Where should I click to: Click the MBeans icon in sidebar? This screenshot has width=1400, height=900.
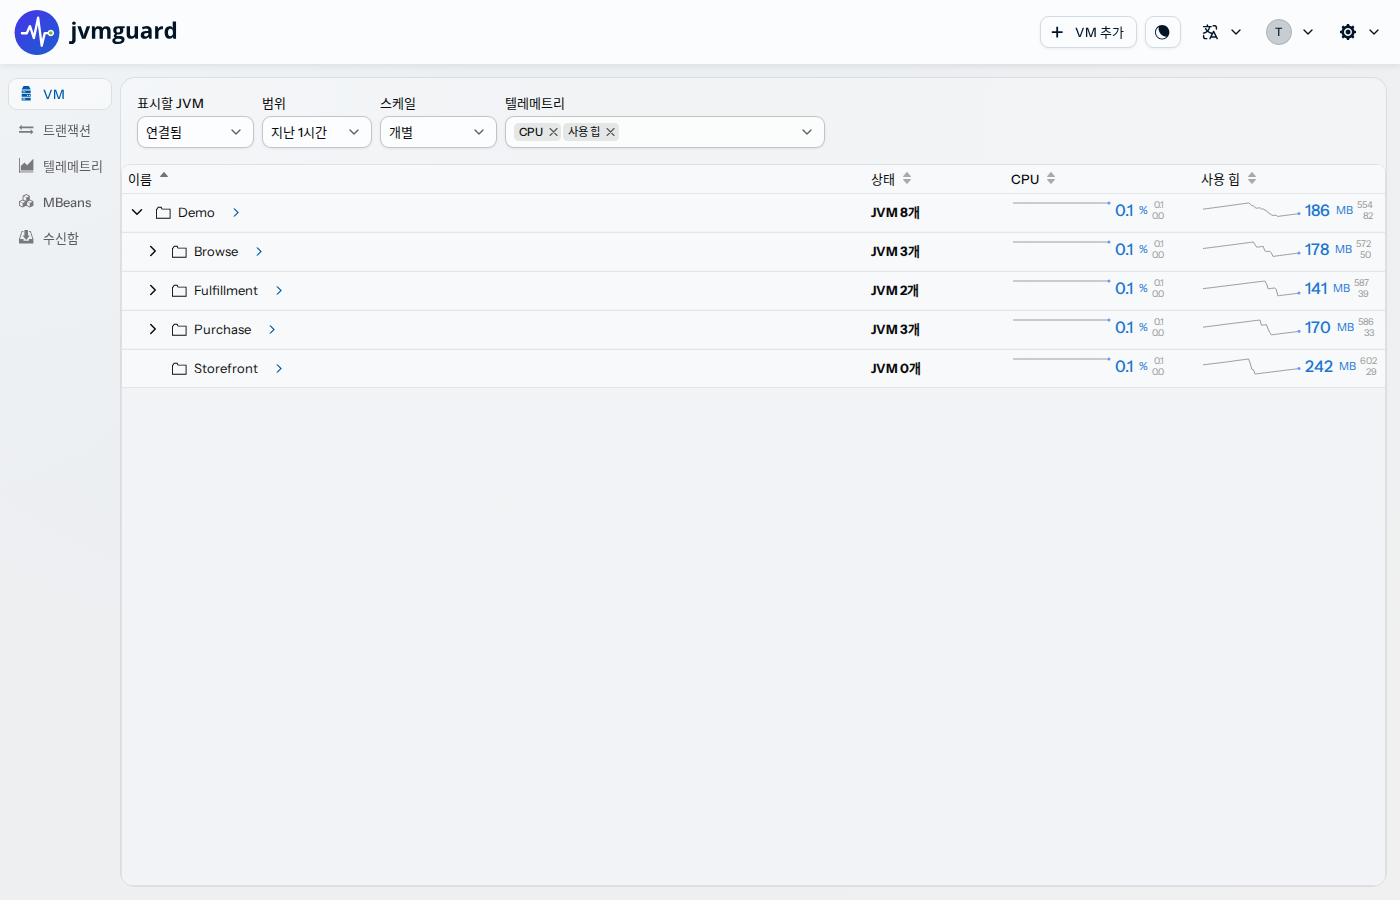point(26,202)
